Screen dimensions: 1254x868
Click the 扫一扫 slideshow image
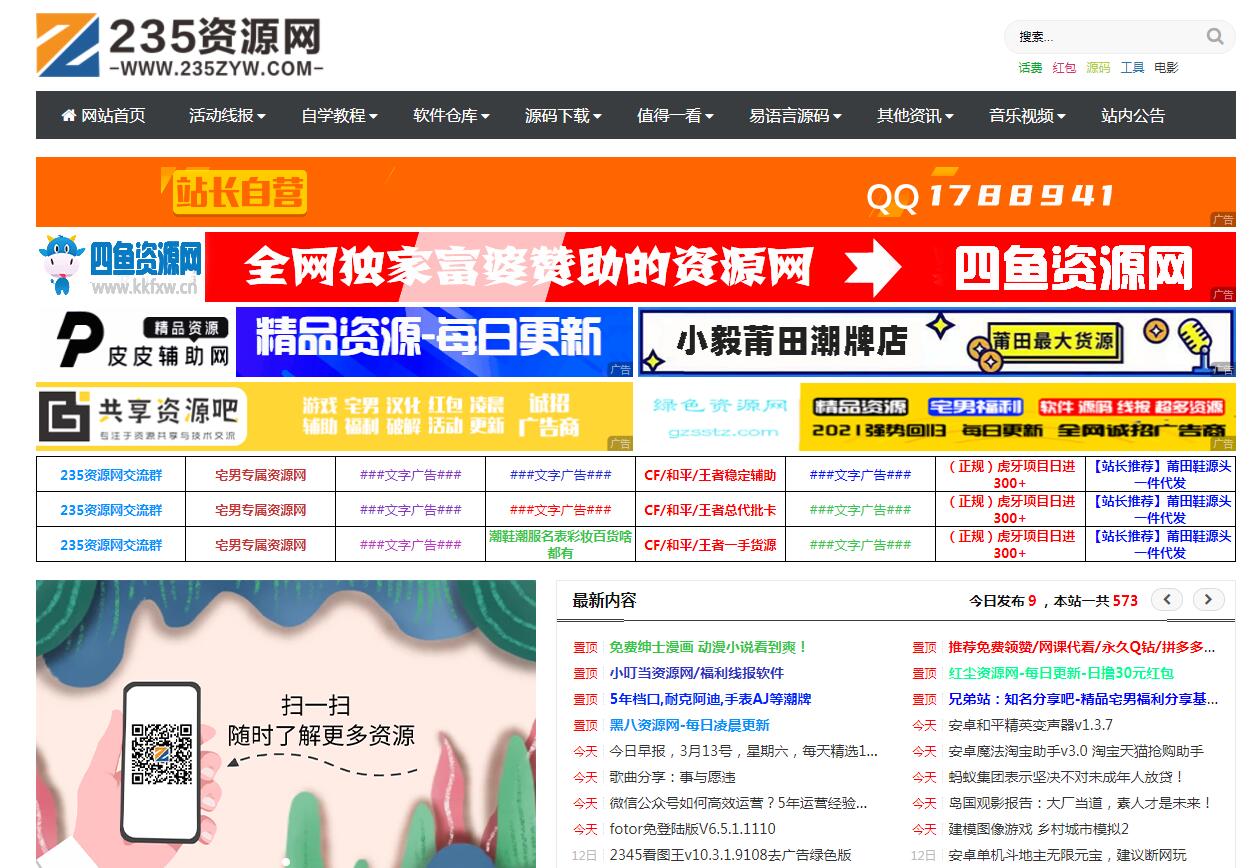[286, 724]
